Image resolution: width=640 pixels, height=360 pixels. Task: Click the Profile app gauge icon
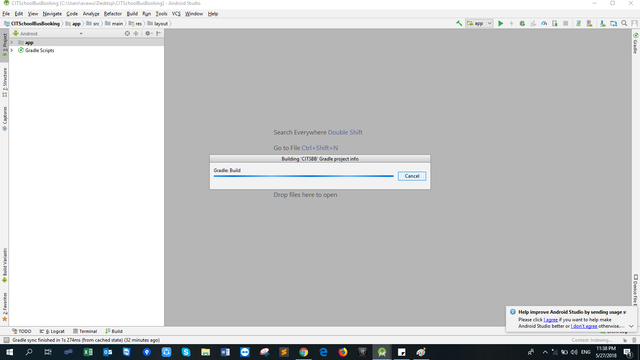tap(544, 23)
